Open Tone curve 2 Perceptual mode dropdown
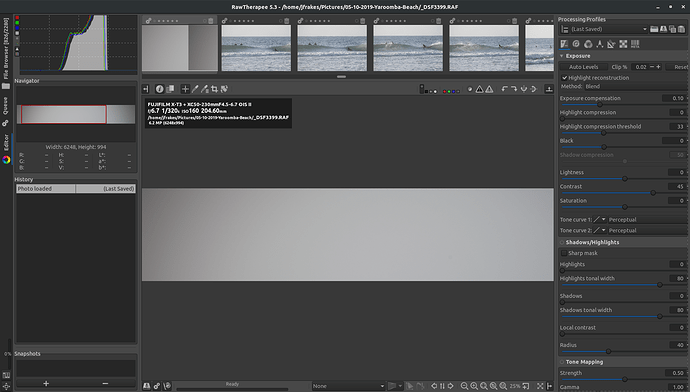 click(x=647, y=230)
